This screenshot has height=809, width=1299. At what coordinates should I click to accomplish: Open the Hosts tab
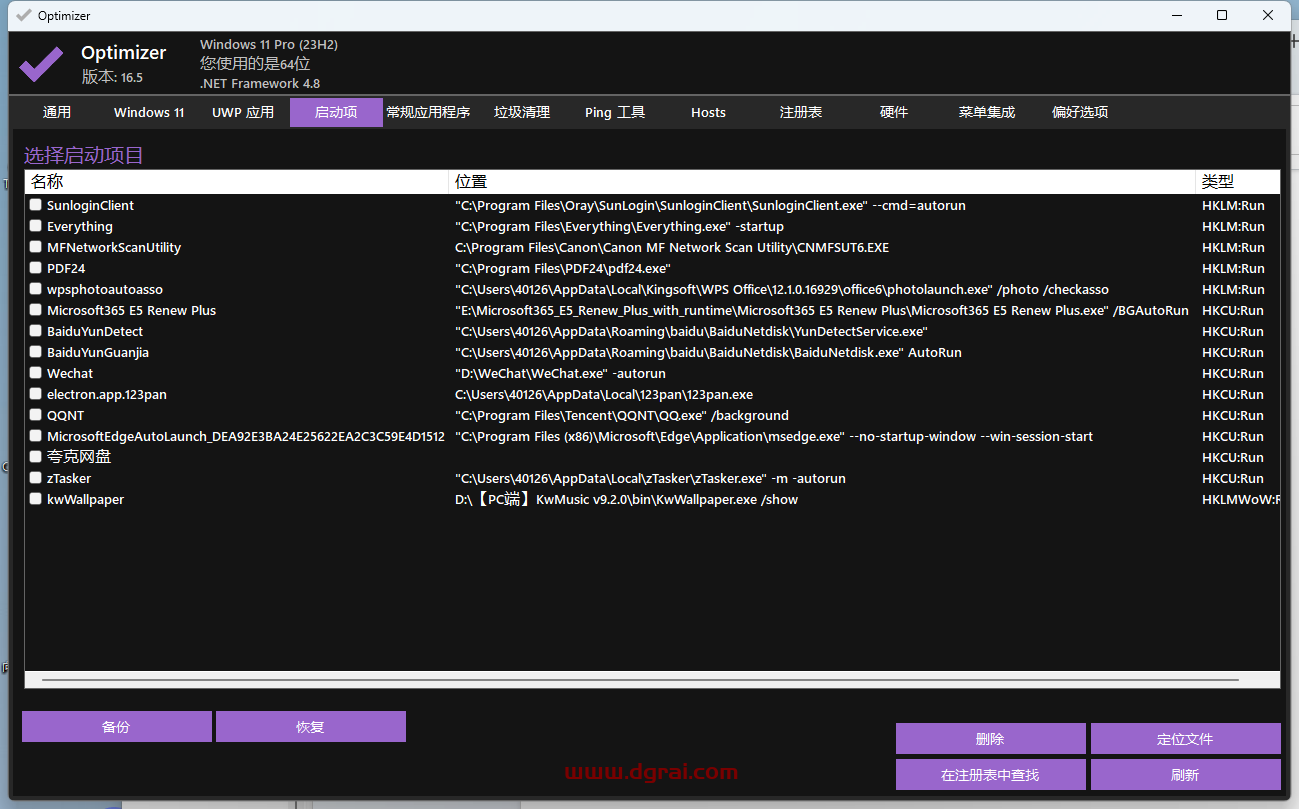[708, 112]
